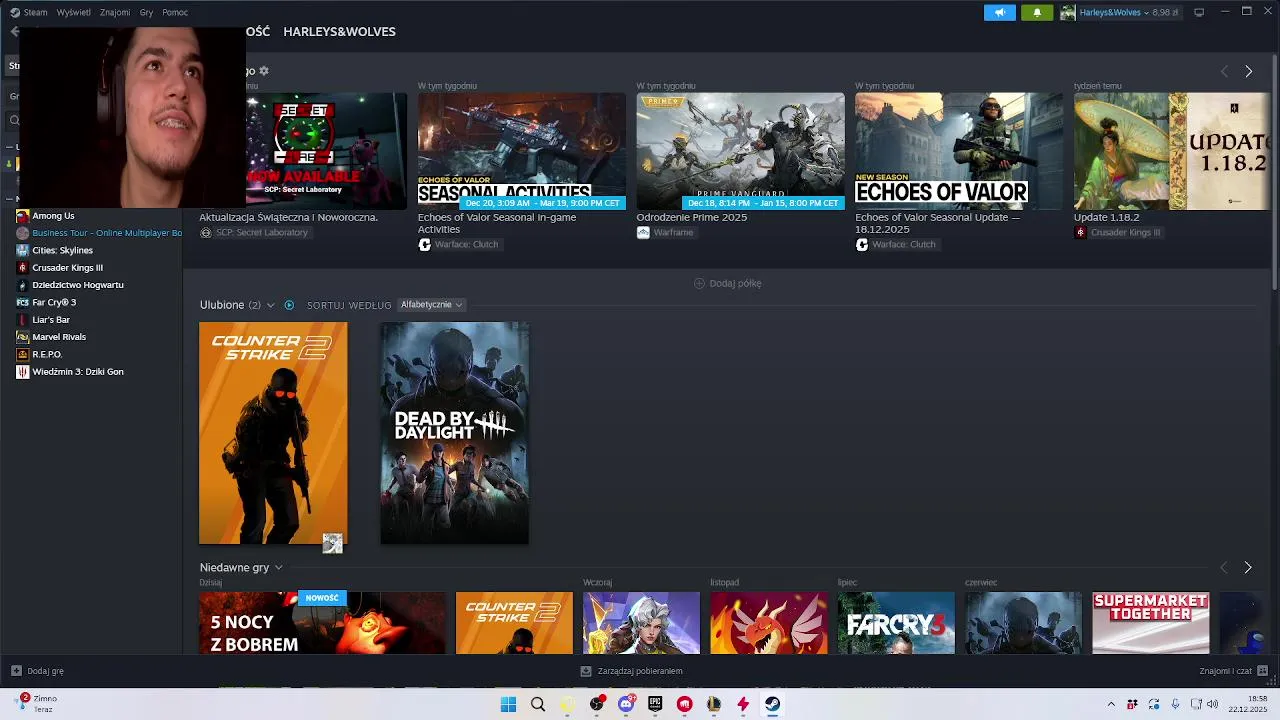Open the Alfabetycznie sort dropdown
This screenshot has height=720, width=1280.
(x=431, y=305)
